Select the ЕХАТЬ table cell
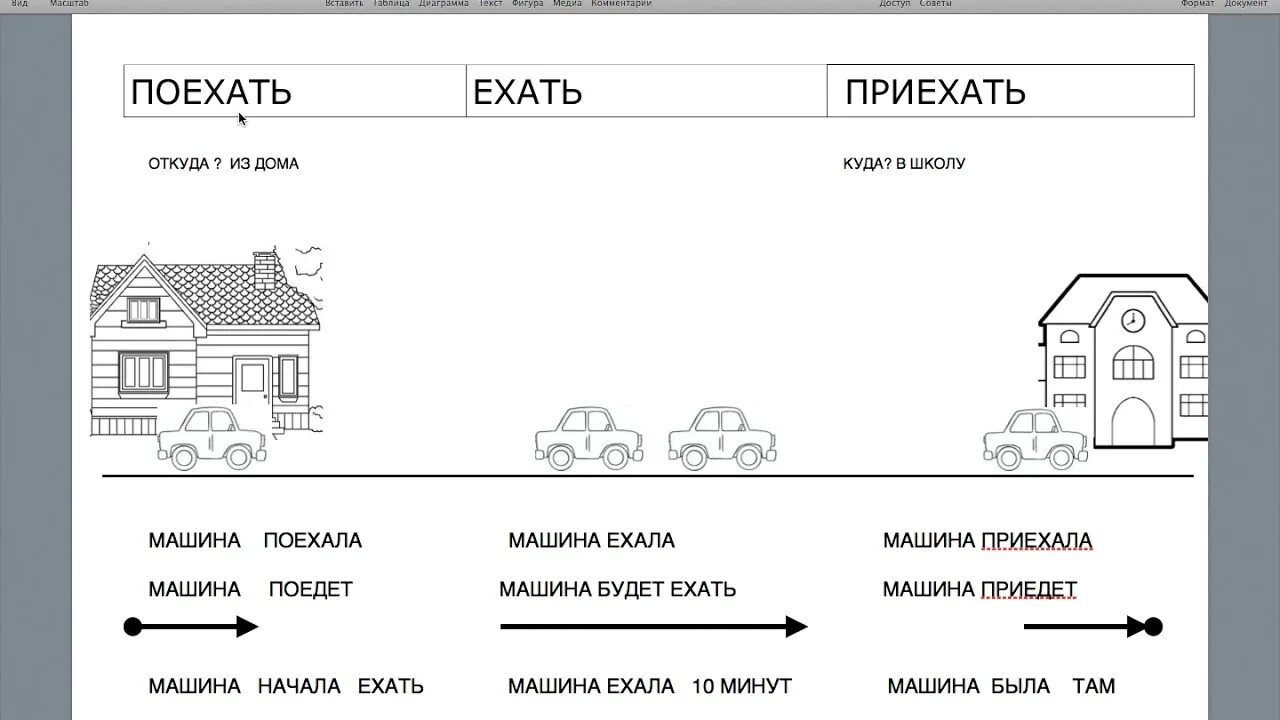 [647, 91]
